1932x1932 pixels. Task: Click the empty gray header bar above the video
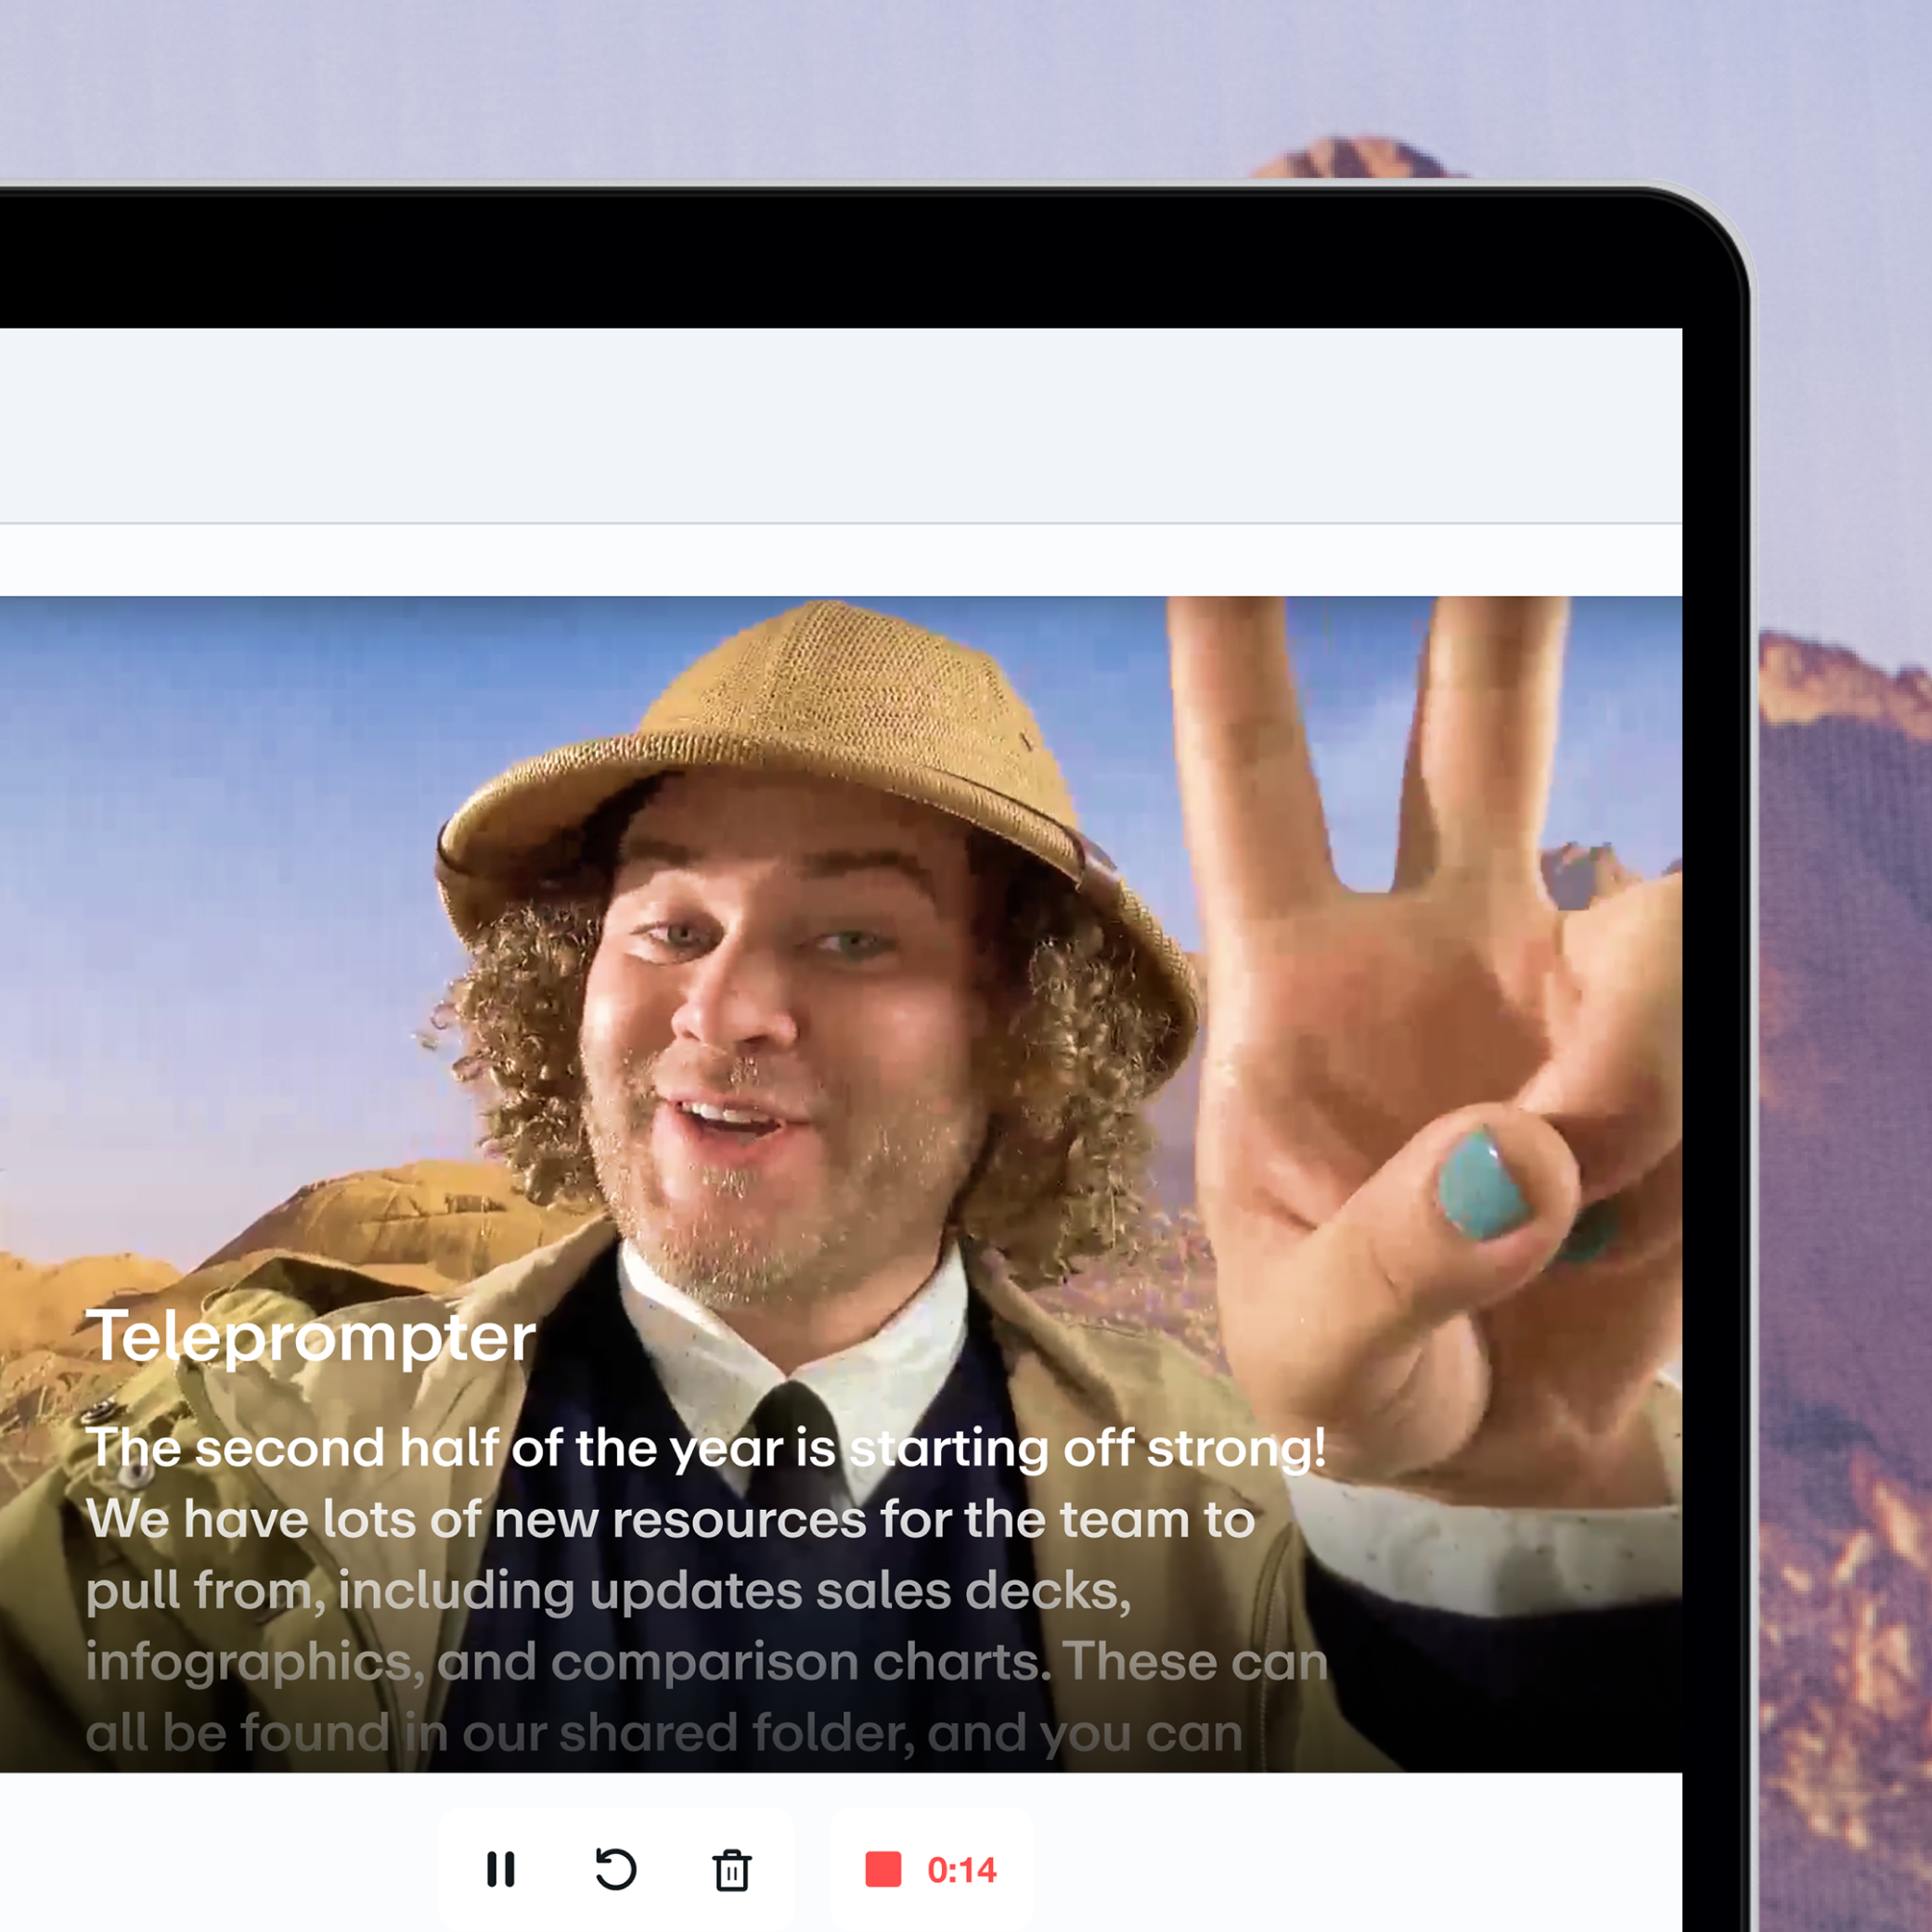click(x=840, y=425)
